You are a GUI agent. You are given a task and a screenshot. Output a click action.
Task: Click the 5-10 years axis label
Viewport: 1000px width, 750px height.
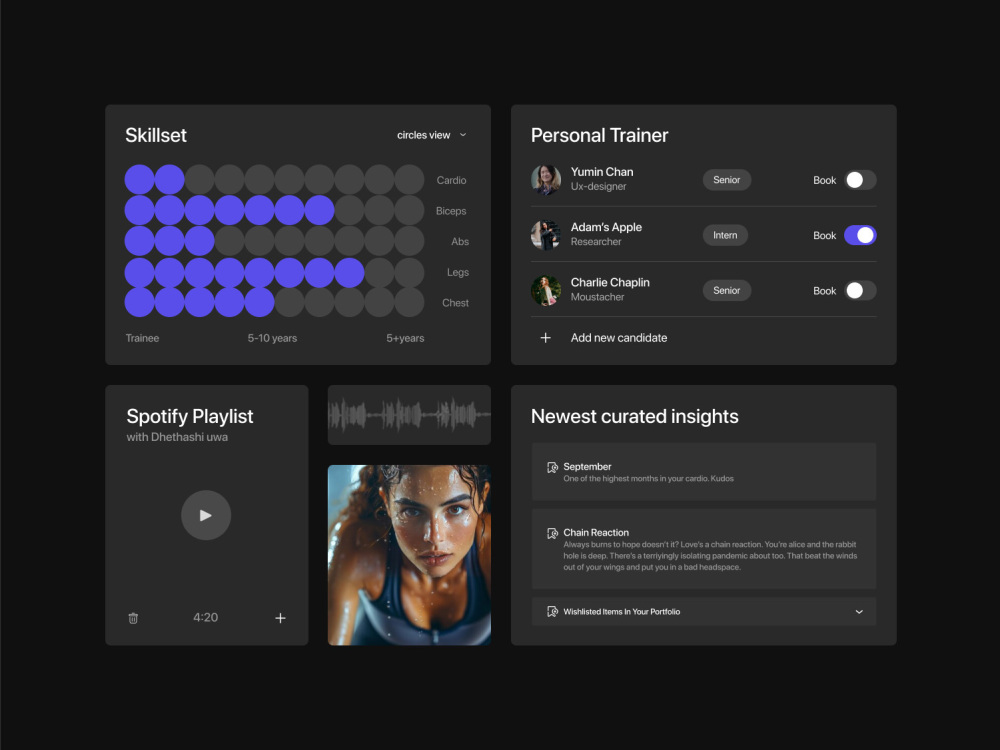272,338
